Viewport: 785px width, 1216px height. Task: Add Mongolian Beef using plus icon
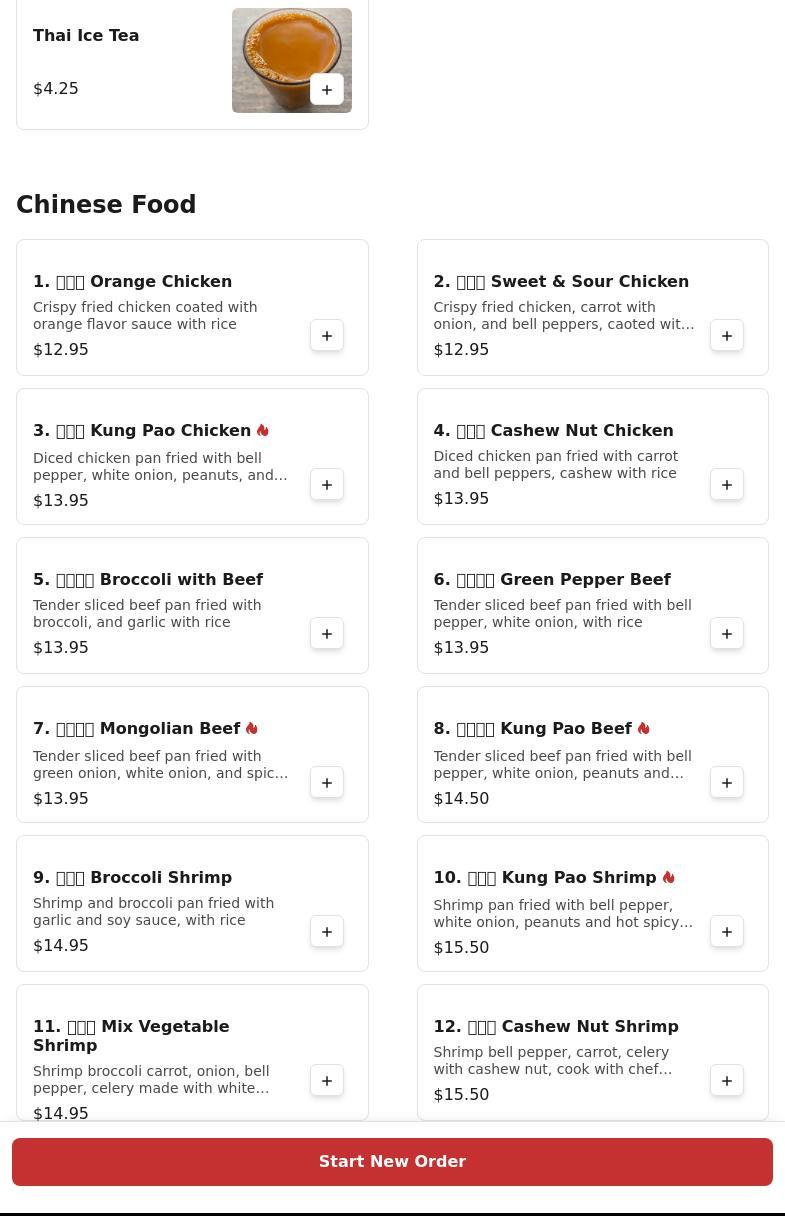click(327, 782)
